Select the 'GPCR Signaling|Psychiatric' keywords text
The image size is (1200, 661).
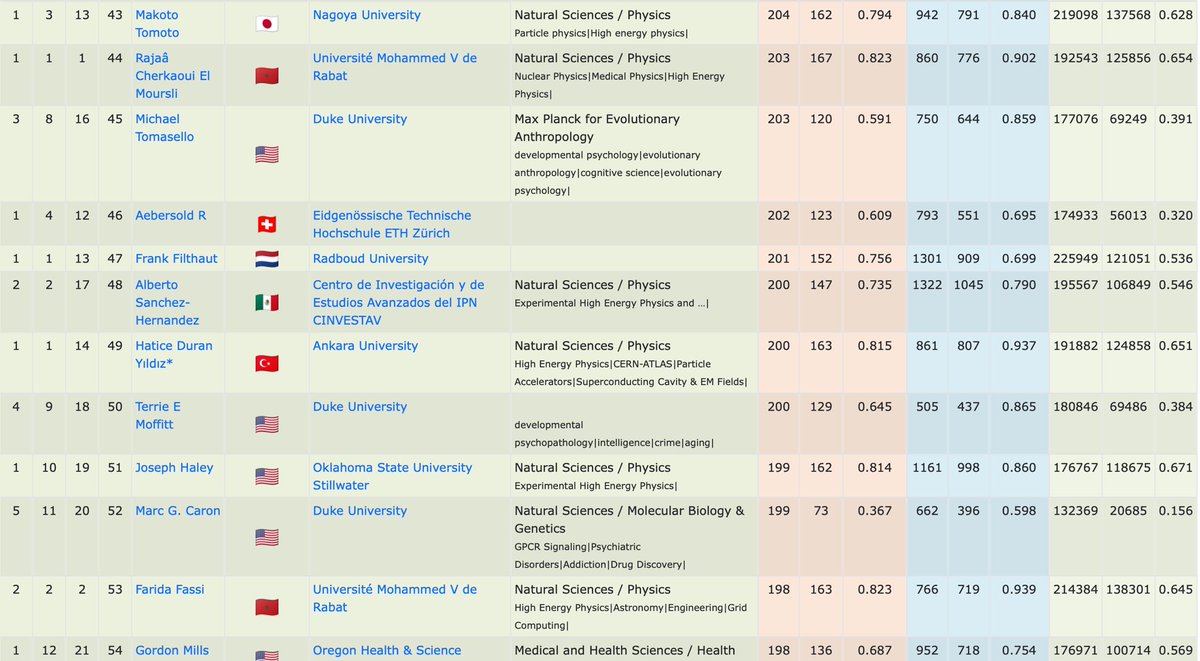(578, 546)
